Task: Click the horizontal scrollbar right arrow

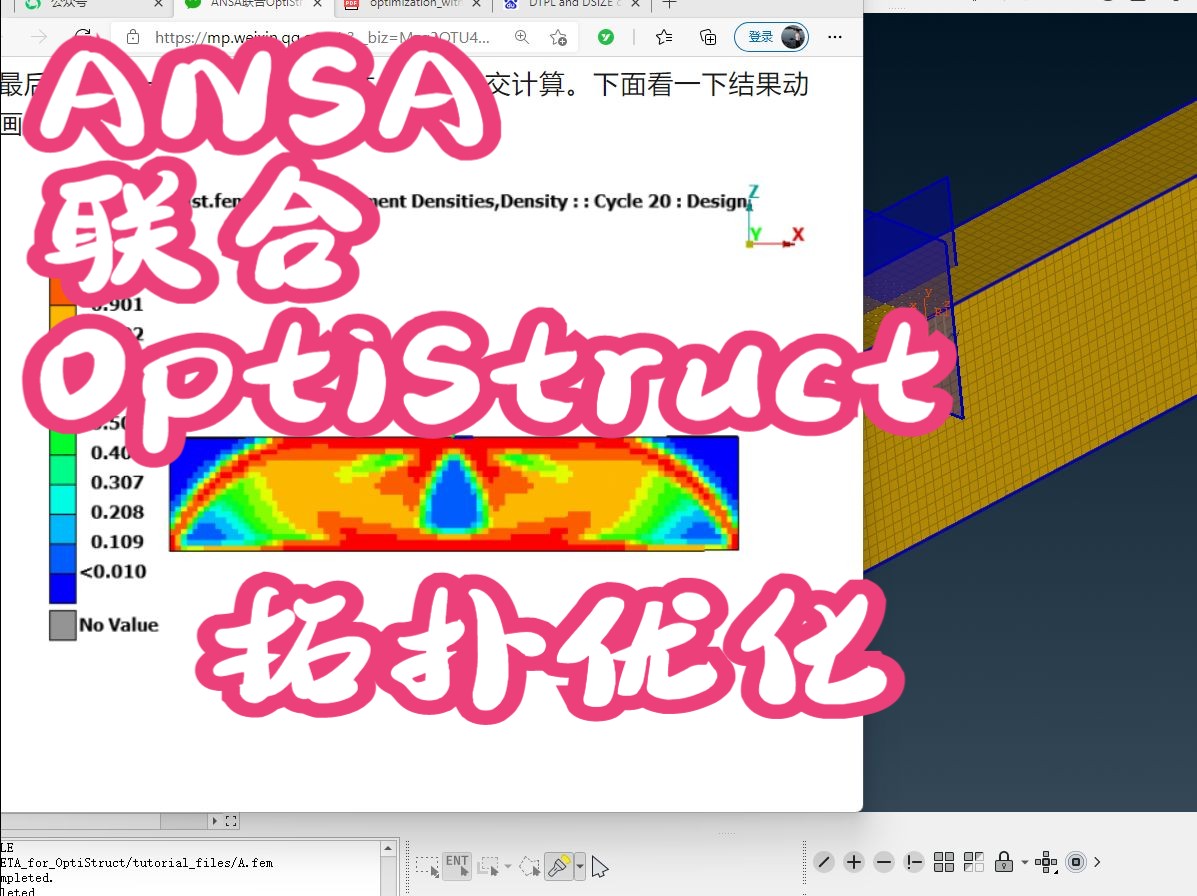Action: (x=215, y=821)
